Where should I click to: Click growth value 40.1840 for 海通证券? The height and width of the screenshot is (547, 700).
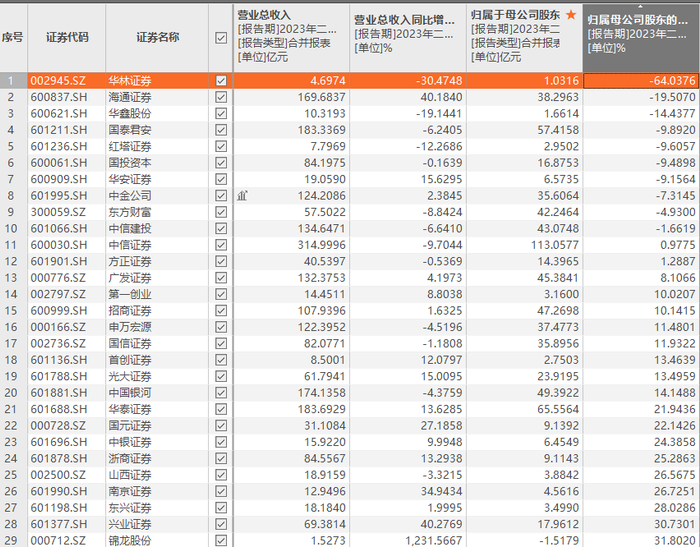(441, 97)
